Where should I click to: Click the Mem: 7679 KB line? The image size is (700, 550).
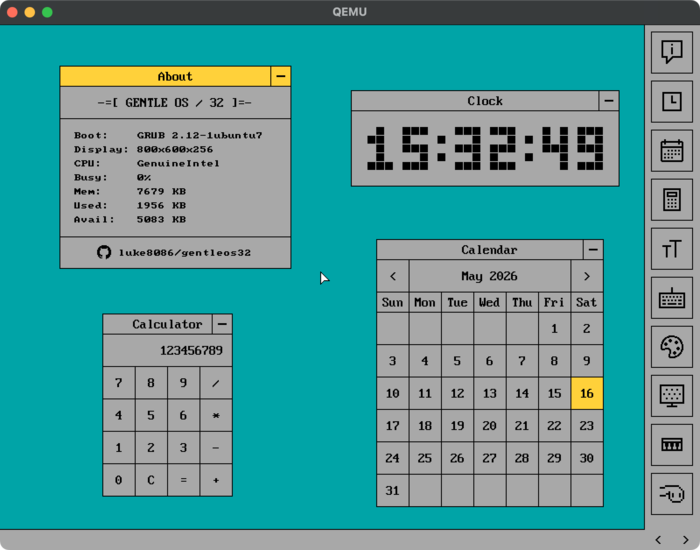(x=130, y=192)
